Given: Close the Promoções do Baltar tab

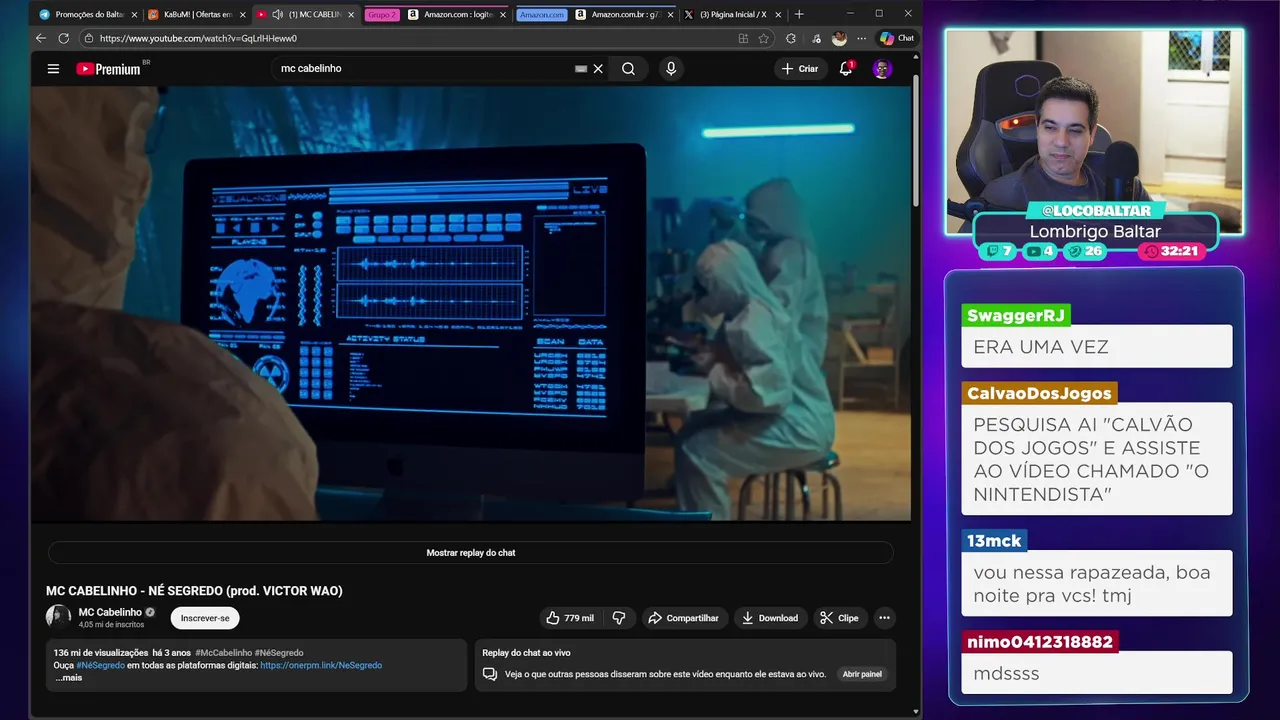Looking at the screenshot, I should (134, 15).
